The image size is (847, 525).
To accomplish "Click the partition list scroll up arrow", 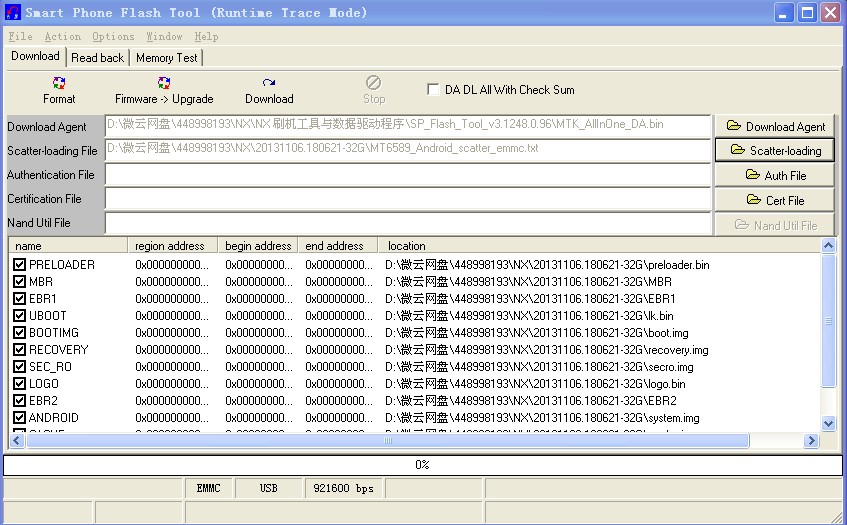I will pos(828,246).
